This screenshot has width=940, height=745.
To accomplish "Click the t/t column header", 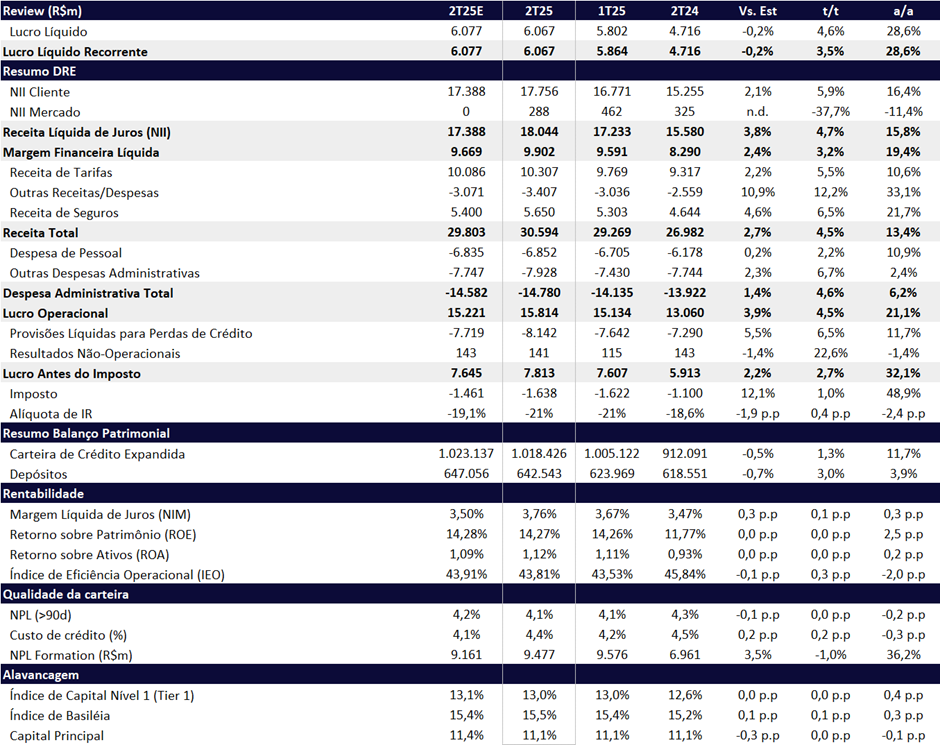I will click(830, 11).
